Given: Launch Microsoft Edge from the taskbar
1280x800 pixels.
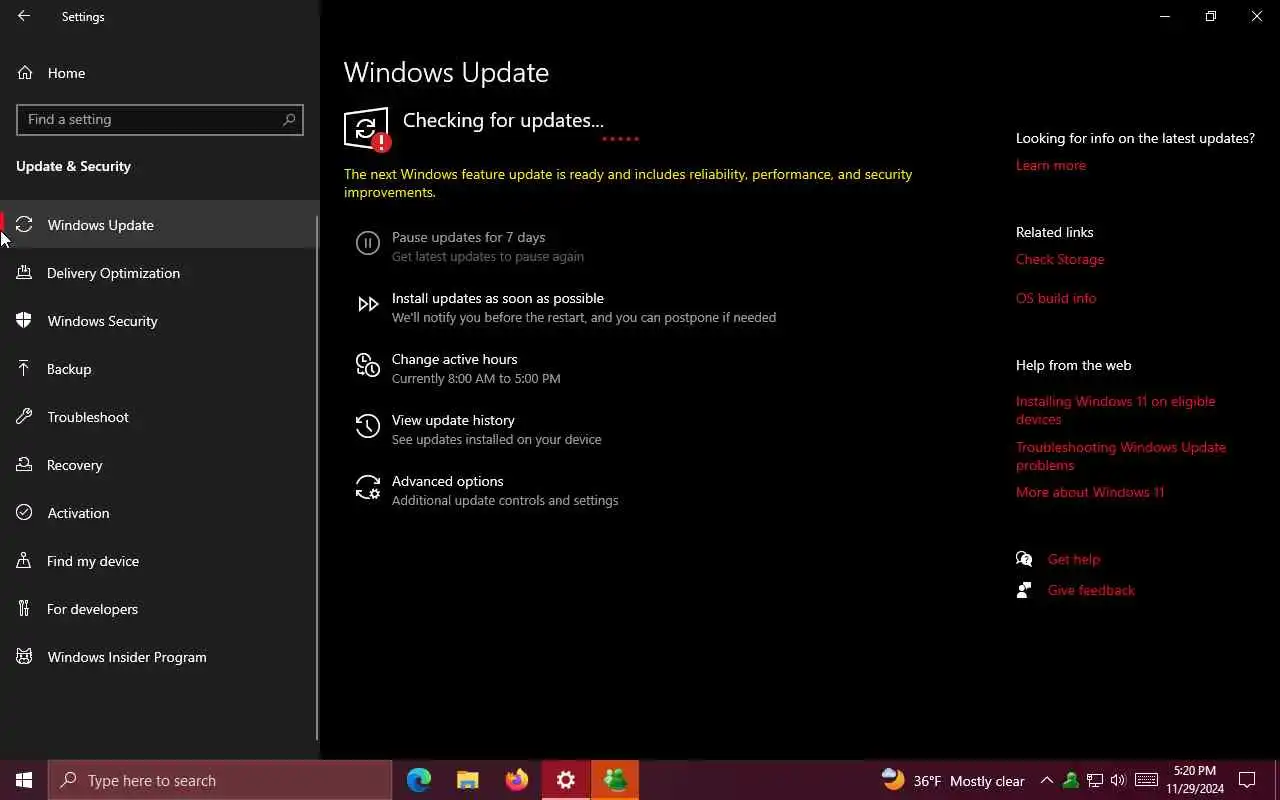Looking at the screenshot, I should click(x=419, y=780).
